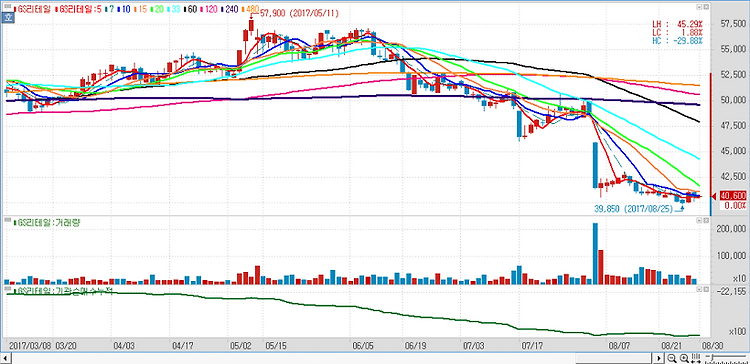Screen dimensions: 750x364
Task: Select the 5-day moving average legend
Action: click(x=78, y=9)
